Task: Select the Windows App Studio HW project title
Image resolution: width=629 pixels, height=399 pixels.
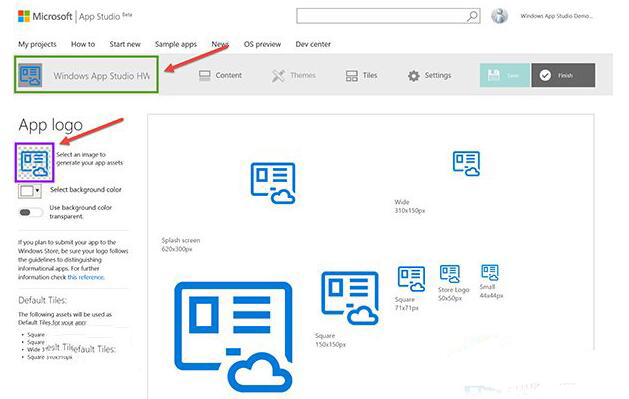Action: (x=101, y=75)
